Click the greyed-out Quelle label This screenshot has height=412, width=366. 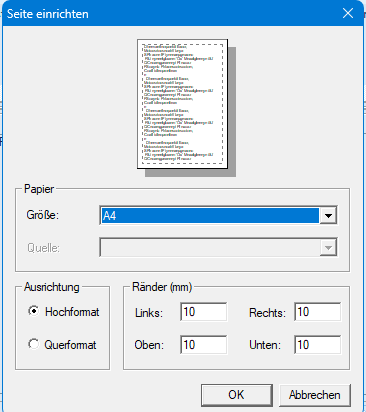click(x=43, y=248)
